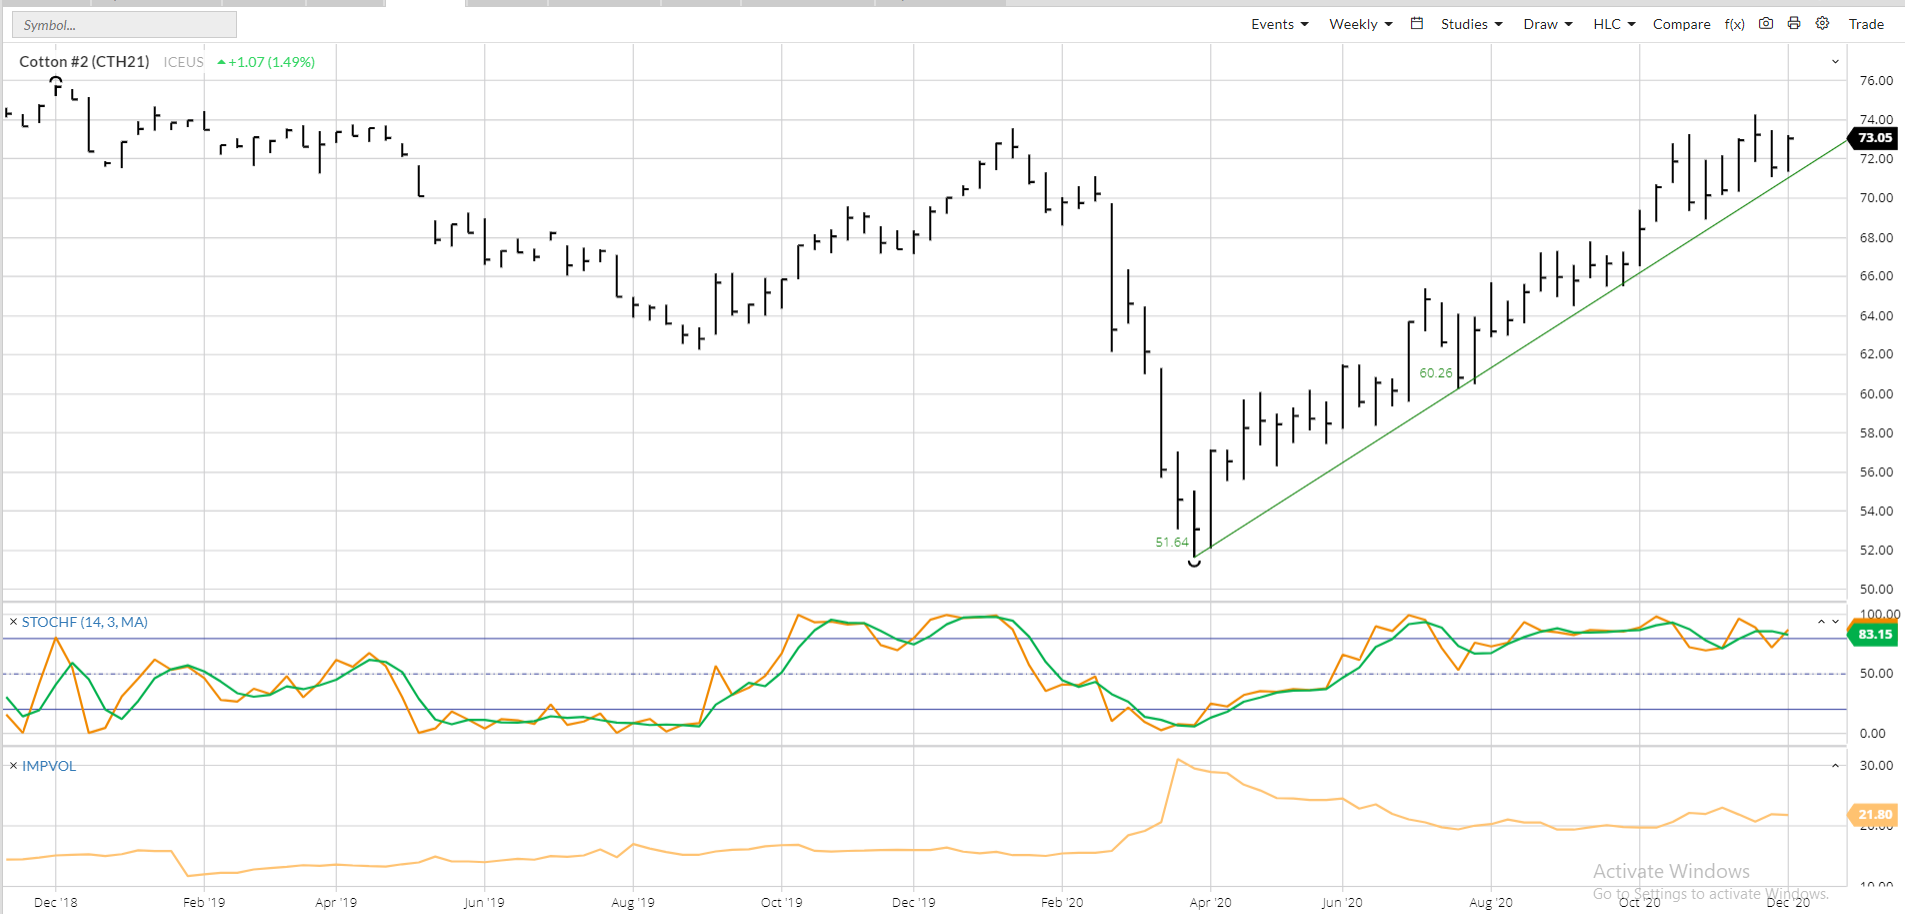This screenshot has height=914, width=1905.
Task: Open the Studies dropdown
Action: click(x=1471, y=23)
